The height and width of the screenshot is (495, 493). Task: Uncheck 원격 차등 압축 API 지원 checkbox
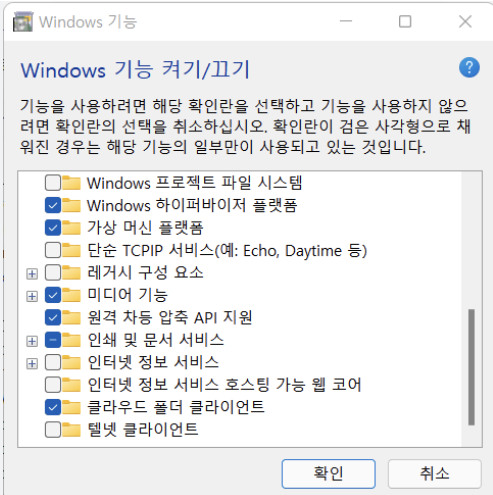pos(53,317)
